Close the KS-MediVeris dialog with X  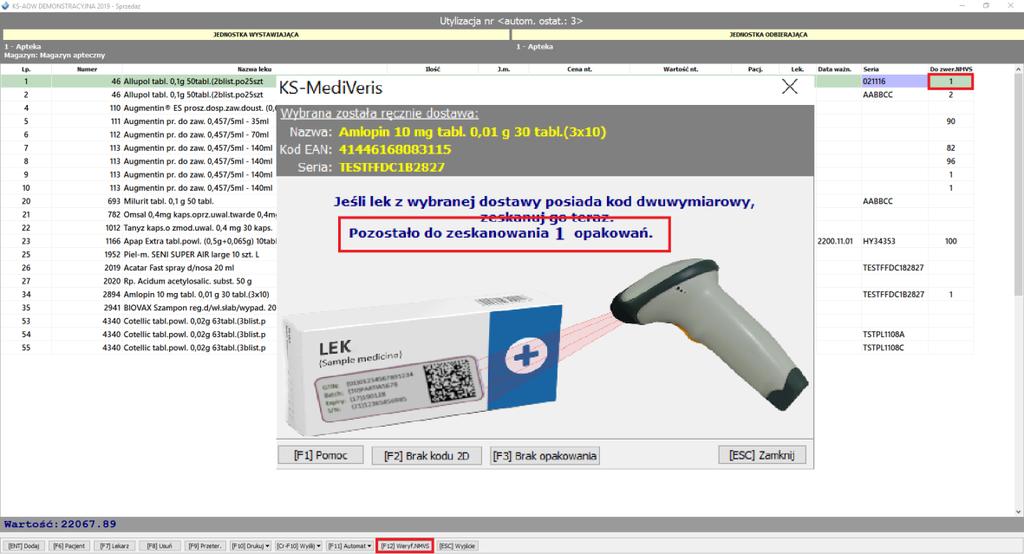click(790, 87)
